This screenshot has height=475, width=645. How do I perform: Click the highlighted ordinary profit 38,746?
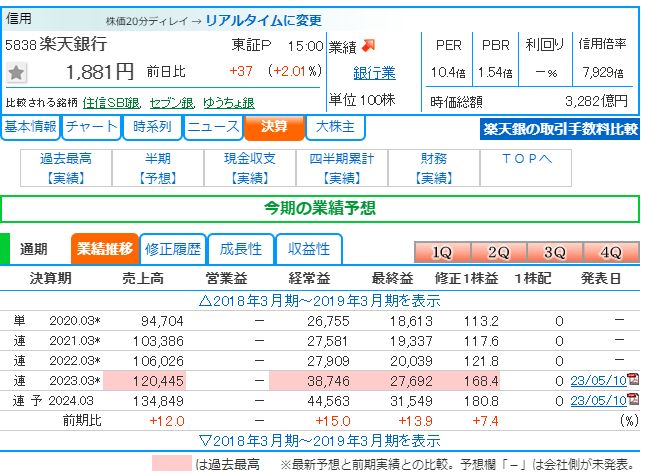[x=328, y=381]
